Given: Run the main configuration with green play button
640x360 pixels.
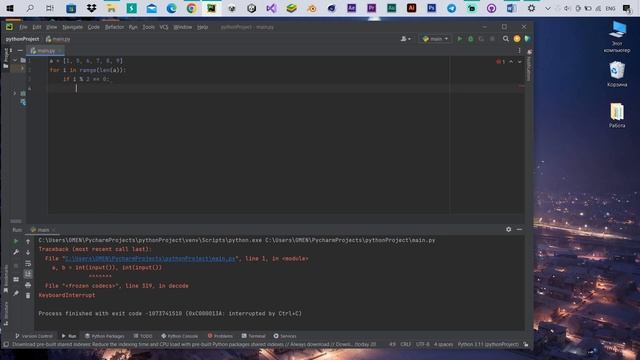Looking at the screenshot, I should 460,39.
